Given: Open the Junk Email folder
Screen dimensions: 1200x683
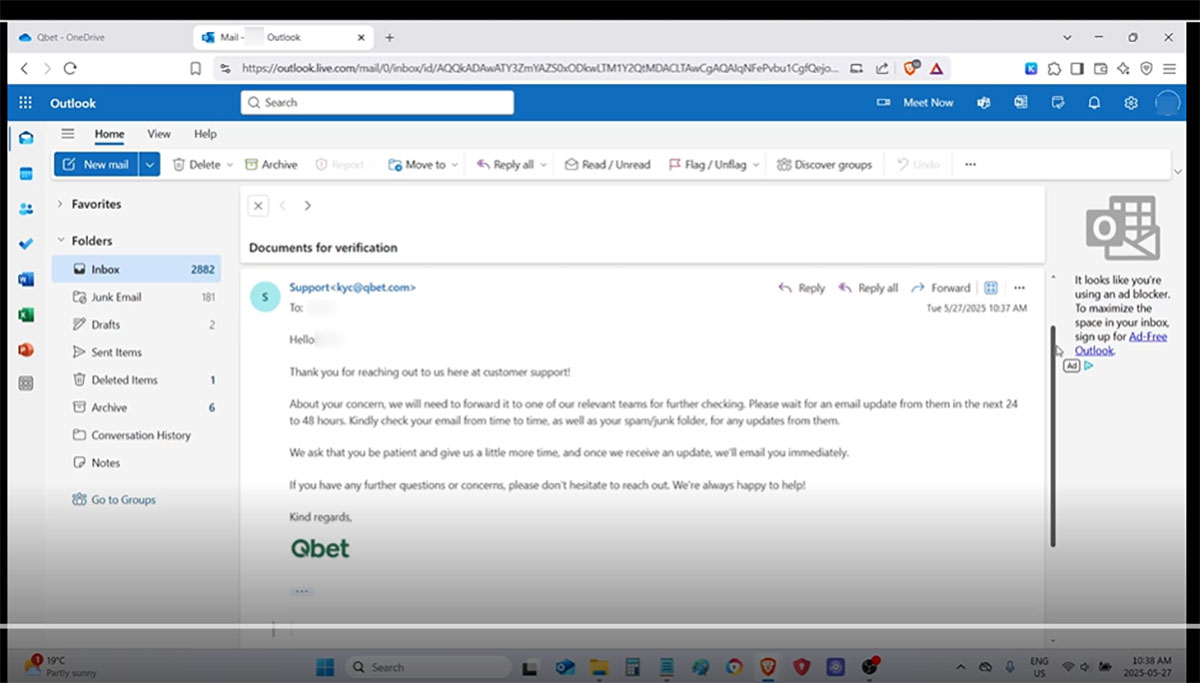Looking at the screenshot, I should (136, 297).
